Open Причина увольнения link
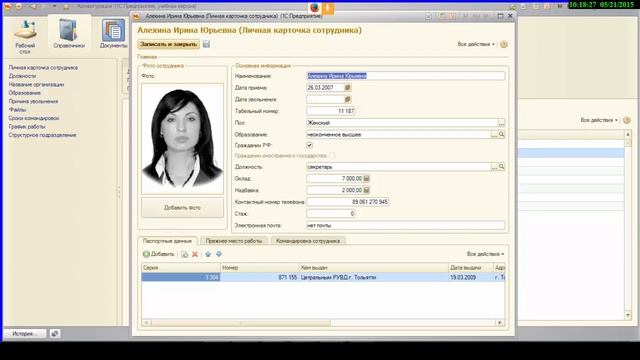Image resolution: width=640 pixels, height=360 pixels. (33, 101)
